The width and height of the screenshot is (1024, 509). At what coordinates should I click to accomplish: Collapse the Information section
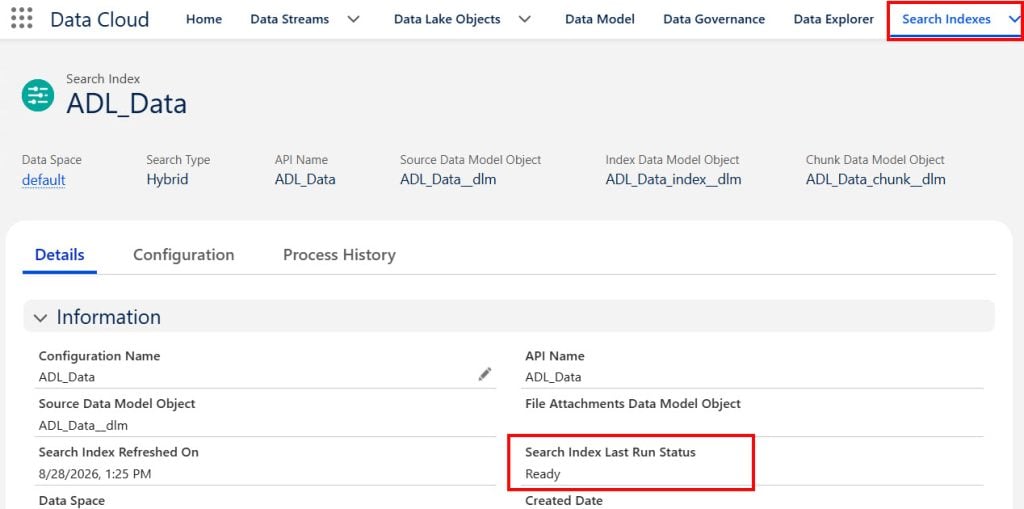(x=40, y=318)
